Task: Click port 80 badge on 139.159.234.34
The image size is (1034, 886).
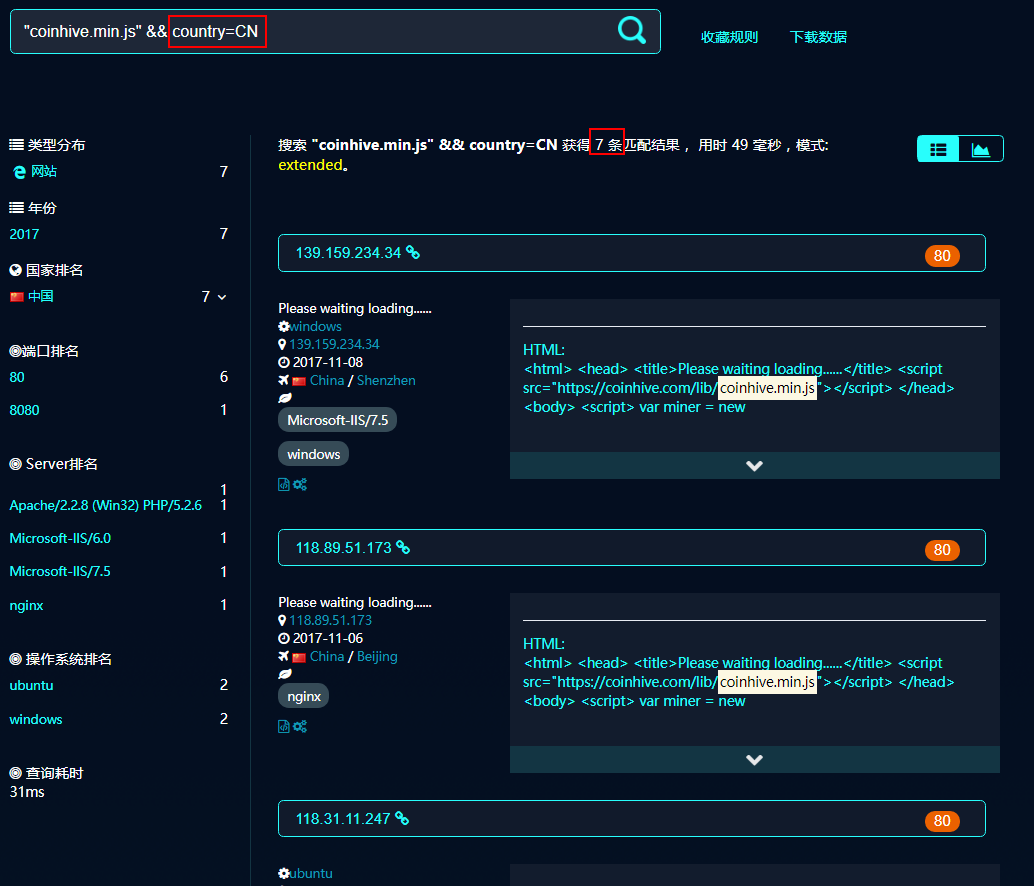Action: 942,255
